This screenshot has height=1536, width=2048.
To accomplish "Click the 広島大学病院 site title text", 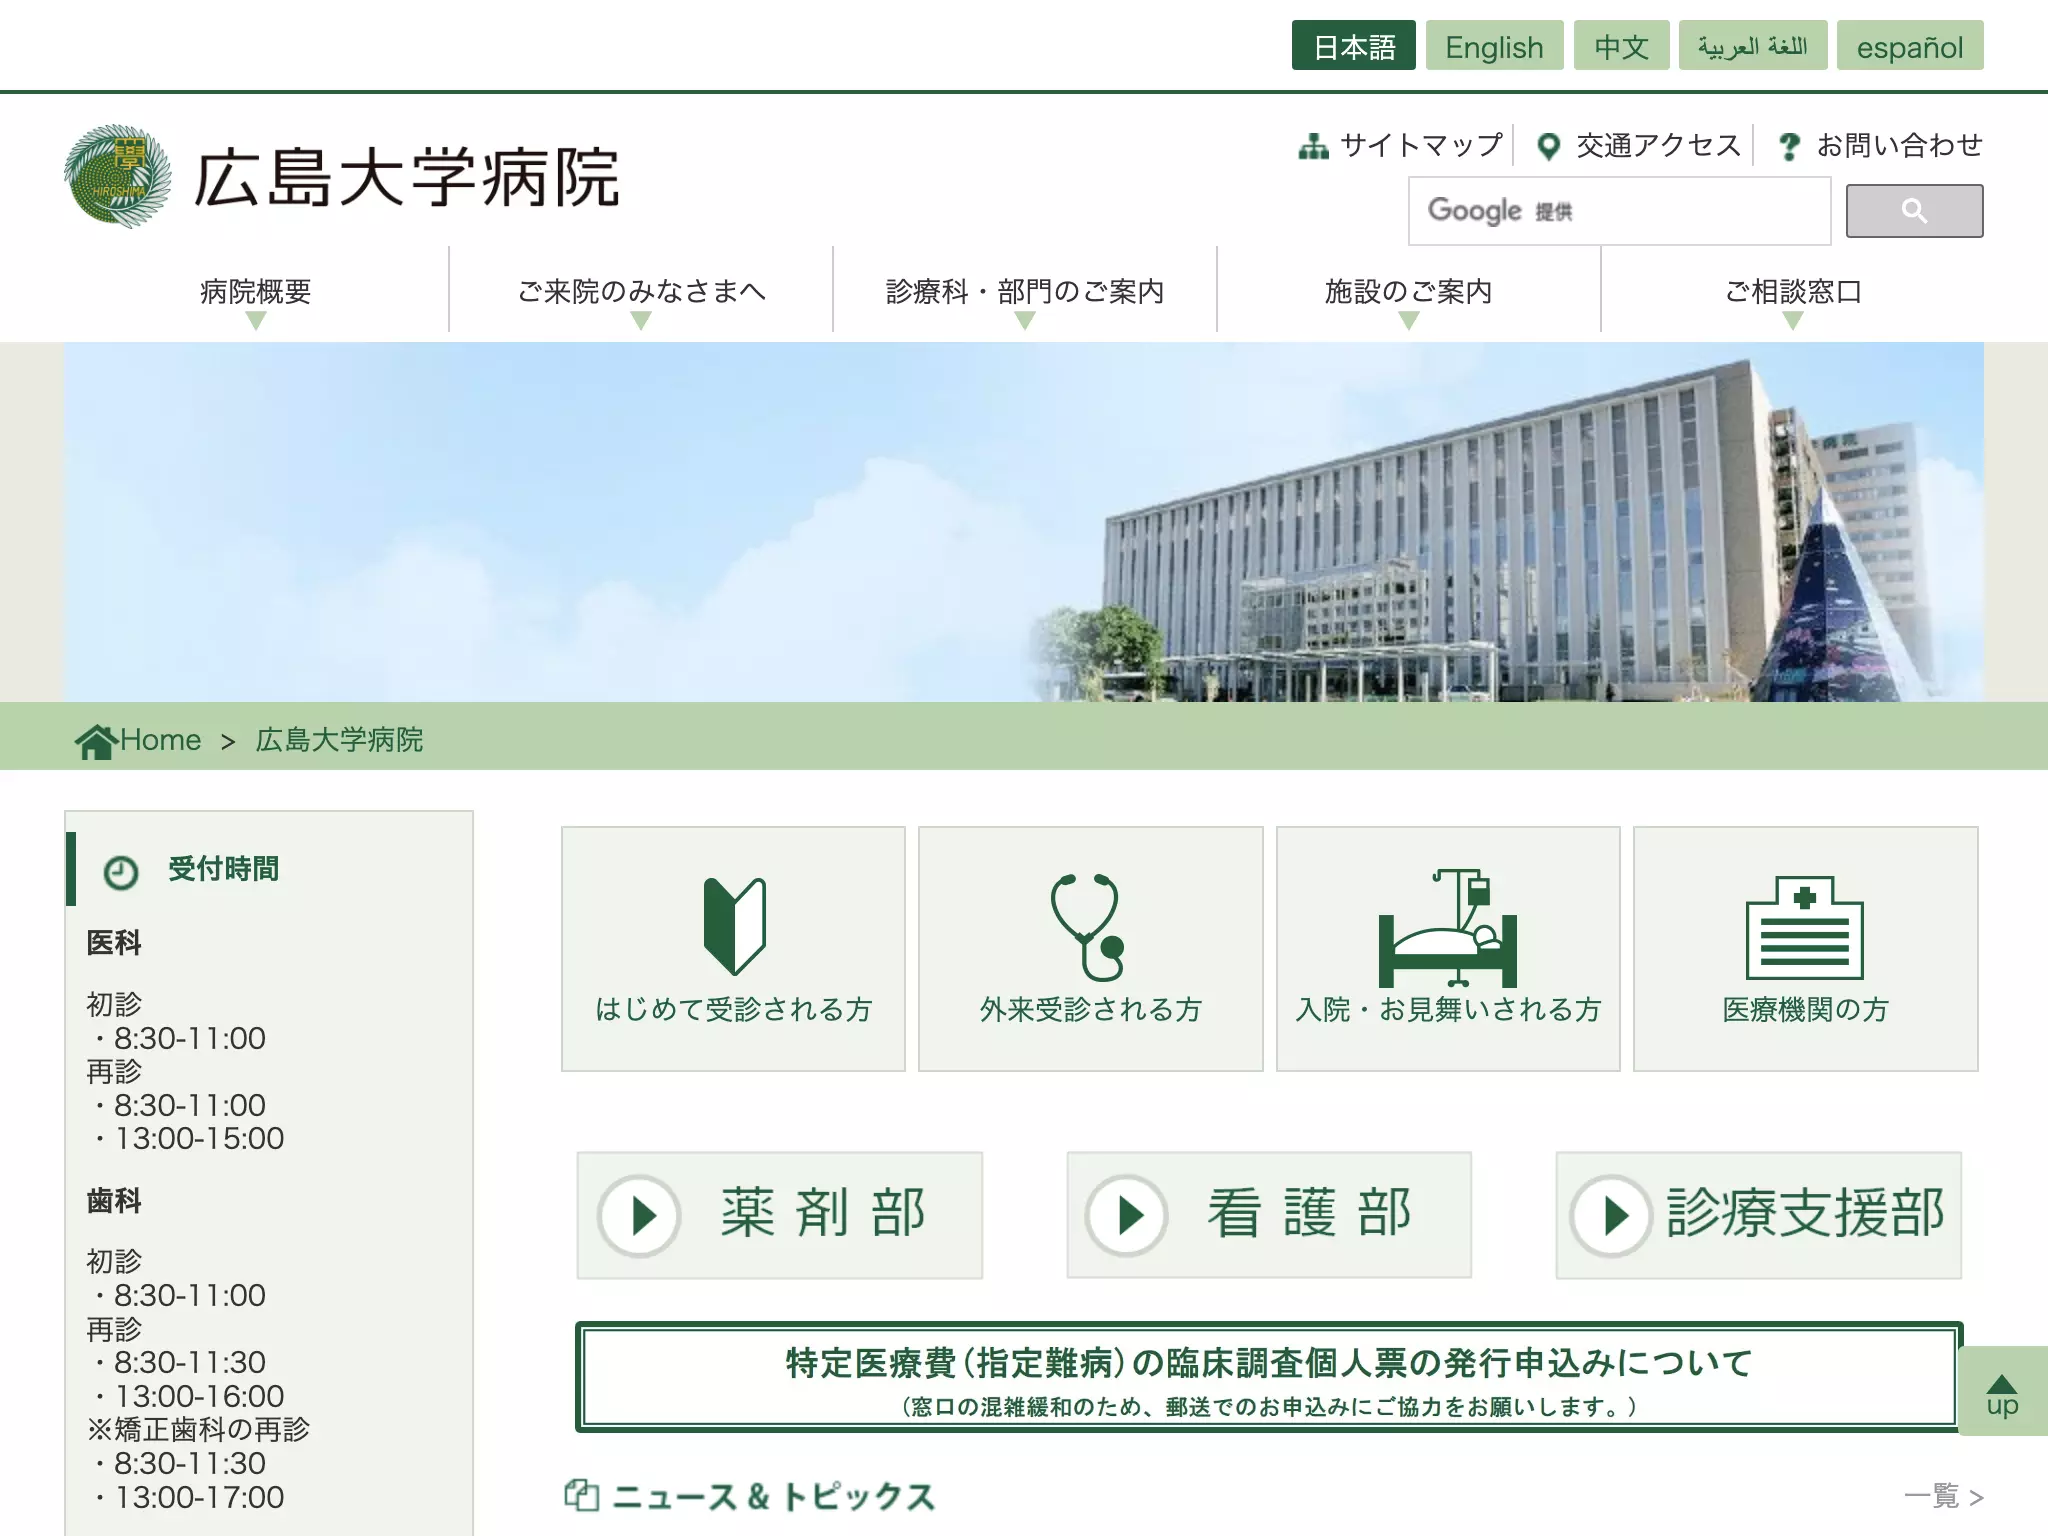I will coord(406,178).
